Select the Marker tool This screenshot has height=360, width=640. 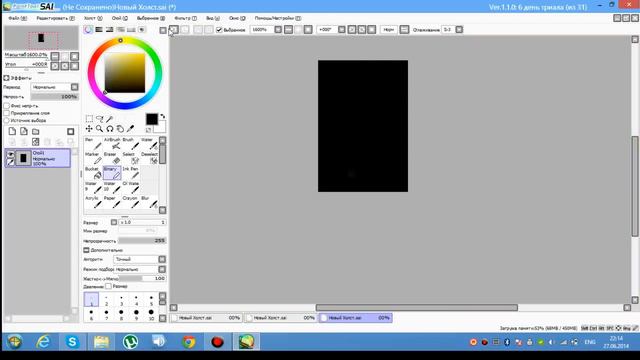(x=93, y=158)
